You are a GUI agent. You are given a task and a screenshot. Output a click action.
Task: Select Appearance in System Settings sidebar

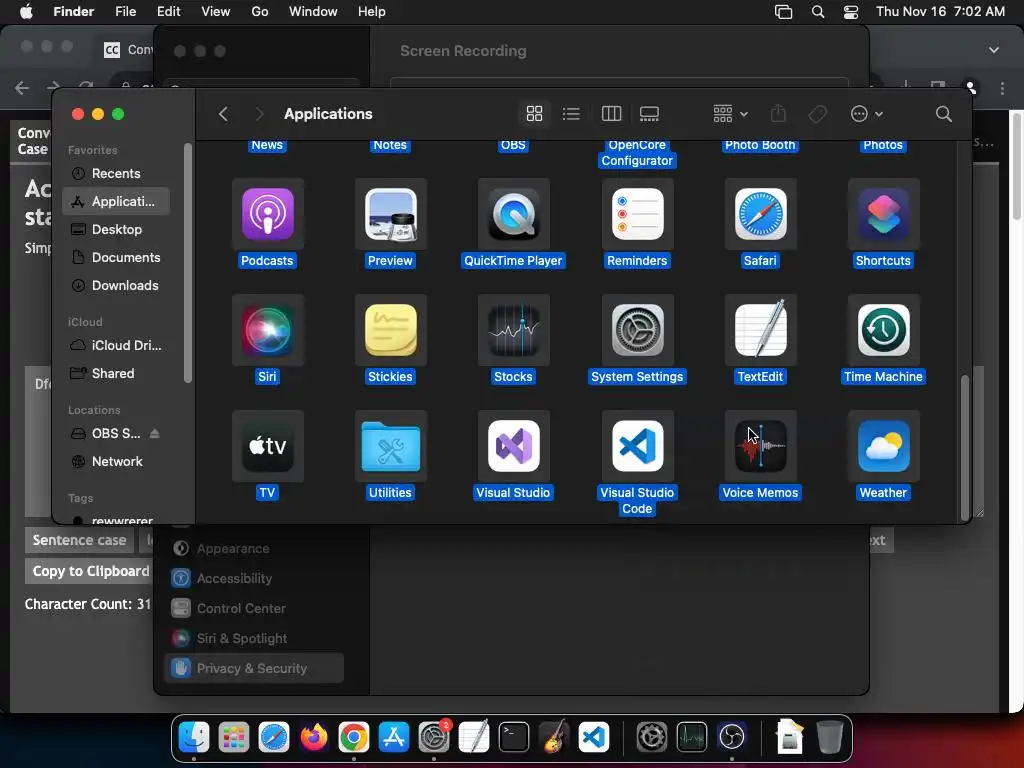254,549
